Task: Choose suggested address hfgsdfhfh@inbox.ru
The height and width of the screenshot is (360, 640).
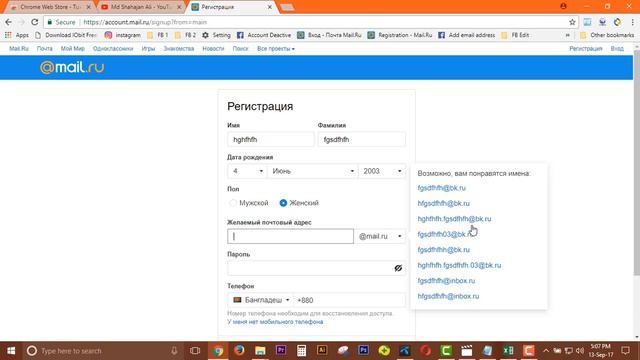Action: pyautogui.click(x=448, y=296)
